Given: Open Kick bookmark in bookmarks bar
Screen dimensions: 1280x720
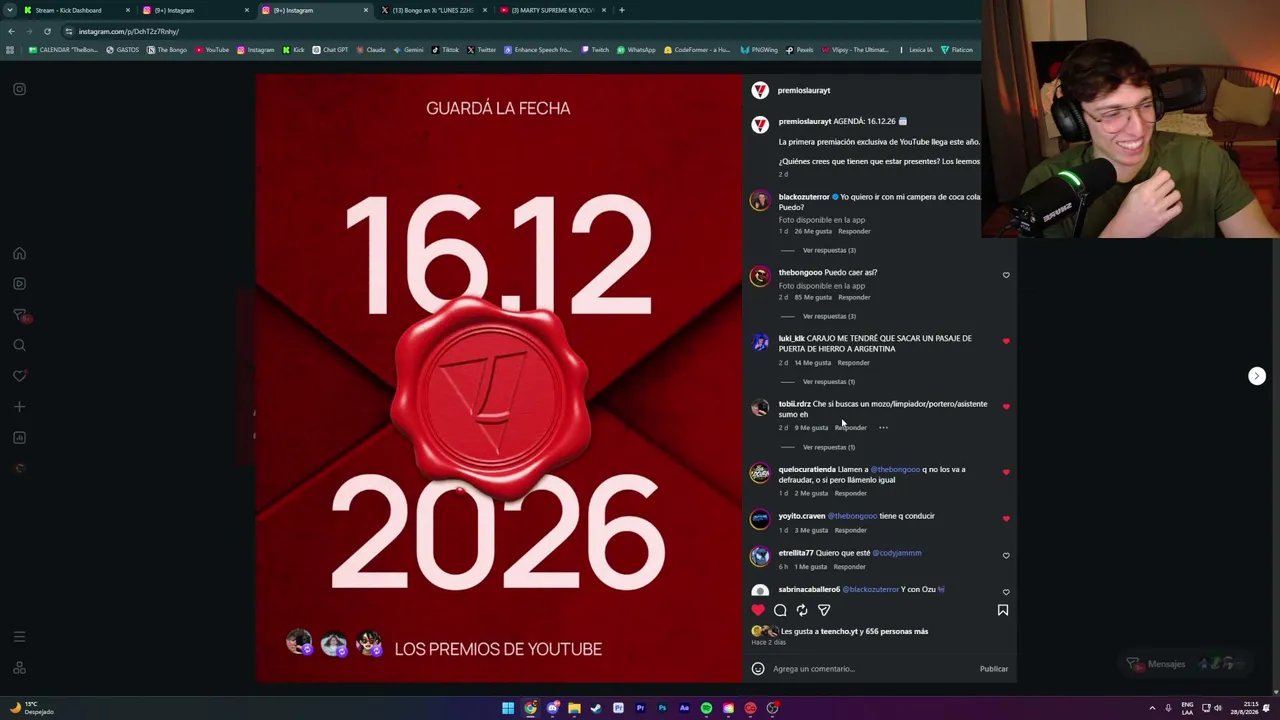Looking at the screenshot, I should (x=294, y=50).
